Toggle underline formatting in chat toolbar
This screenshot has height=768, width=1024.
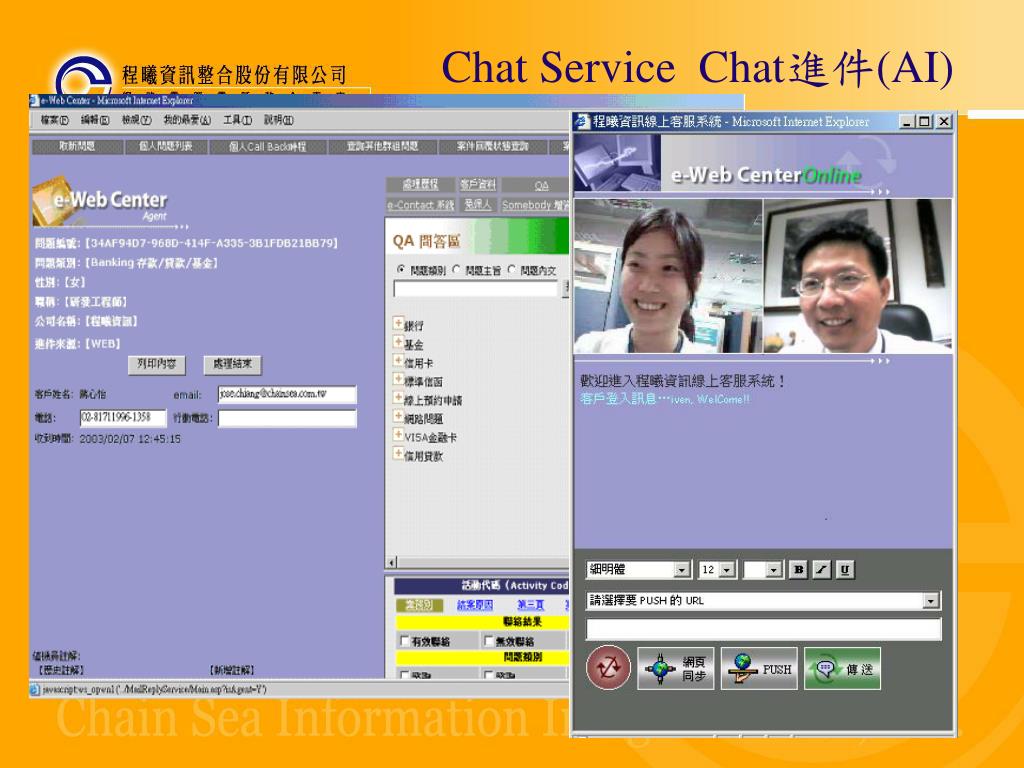point(845,569)
